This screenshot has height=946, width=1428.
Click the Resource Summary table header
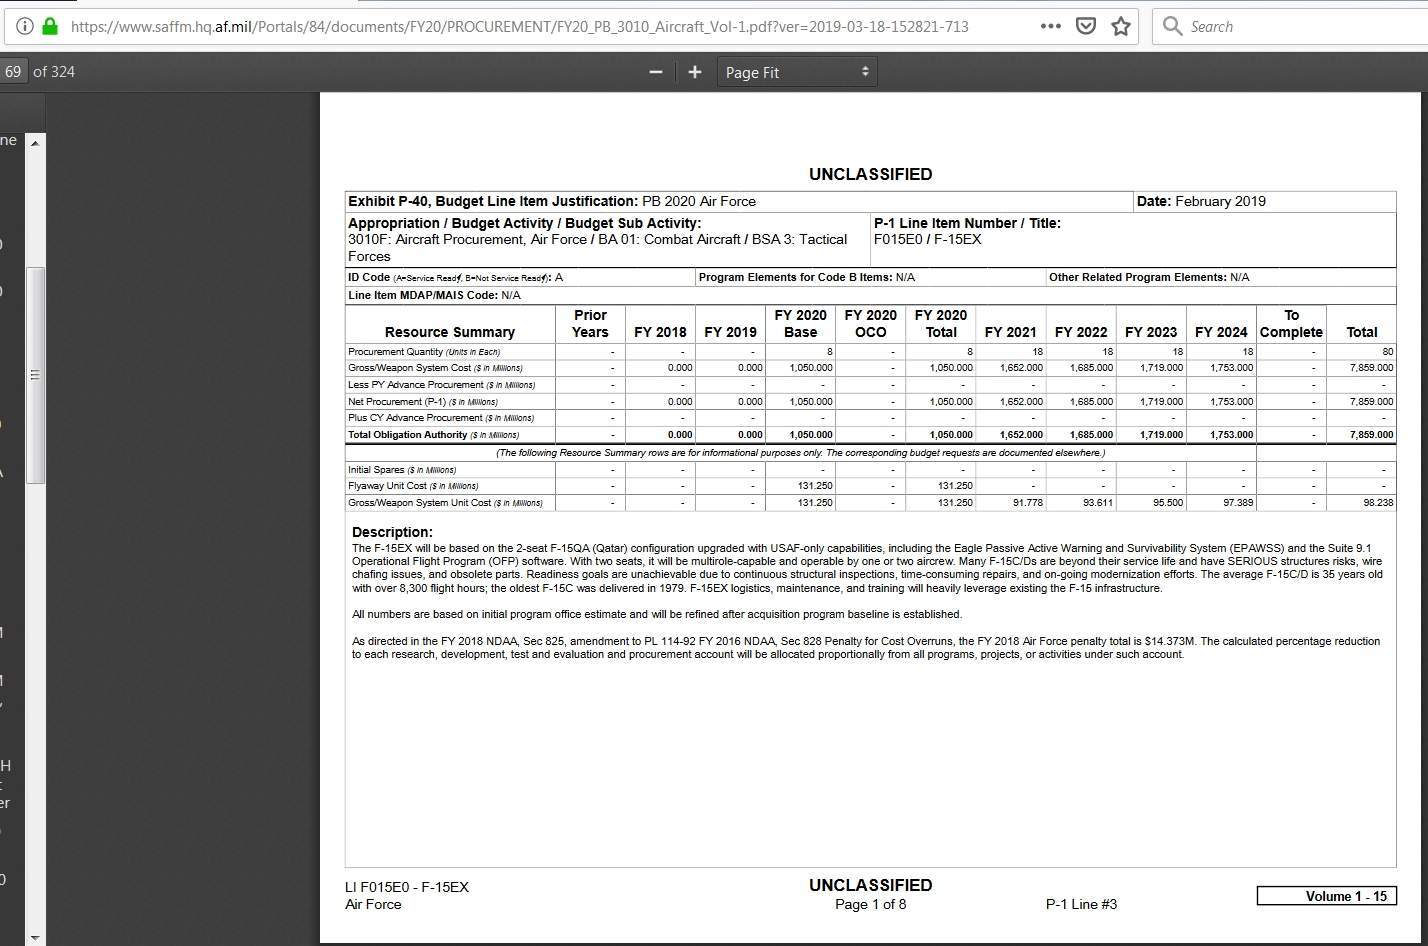tap(449, 332)
